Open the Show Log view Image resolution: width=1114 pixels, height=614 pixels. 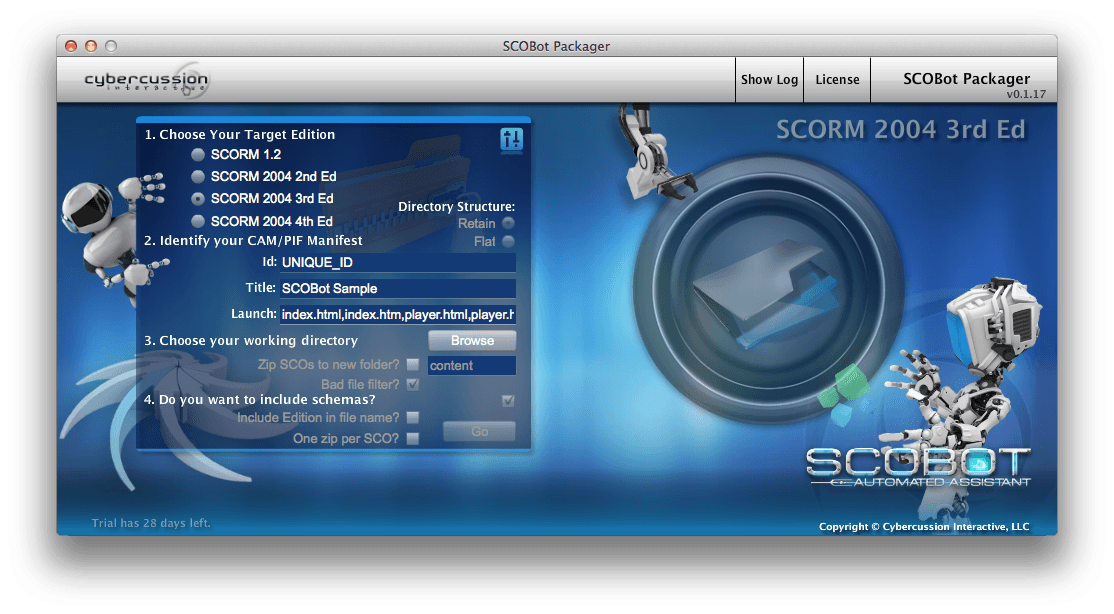pos(769,80)
